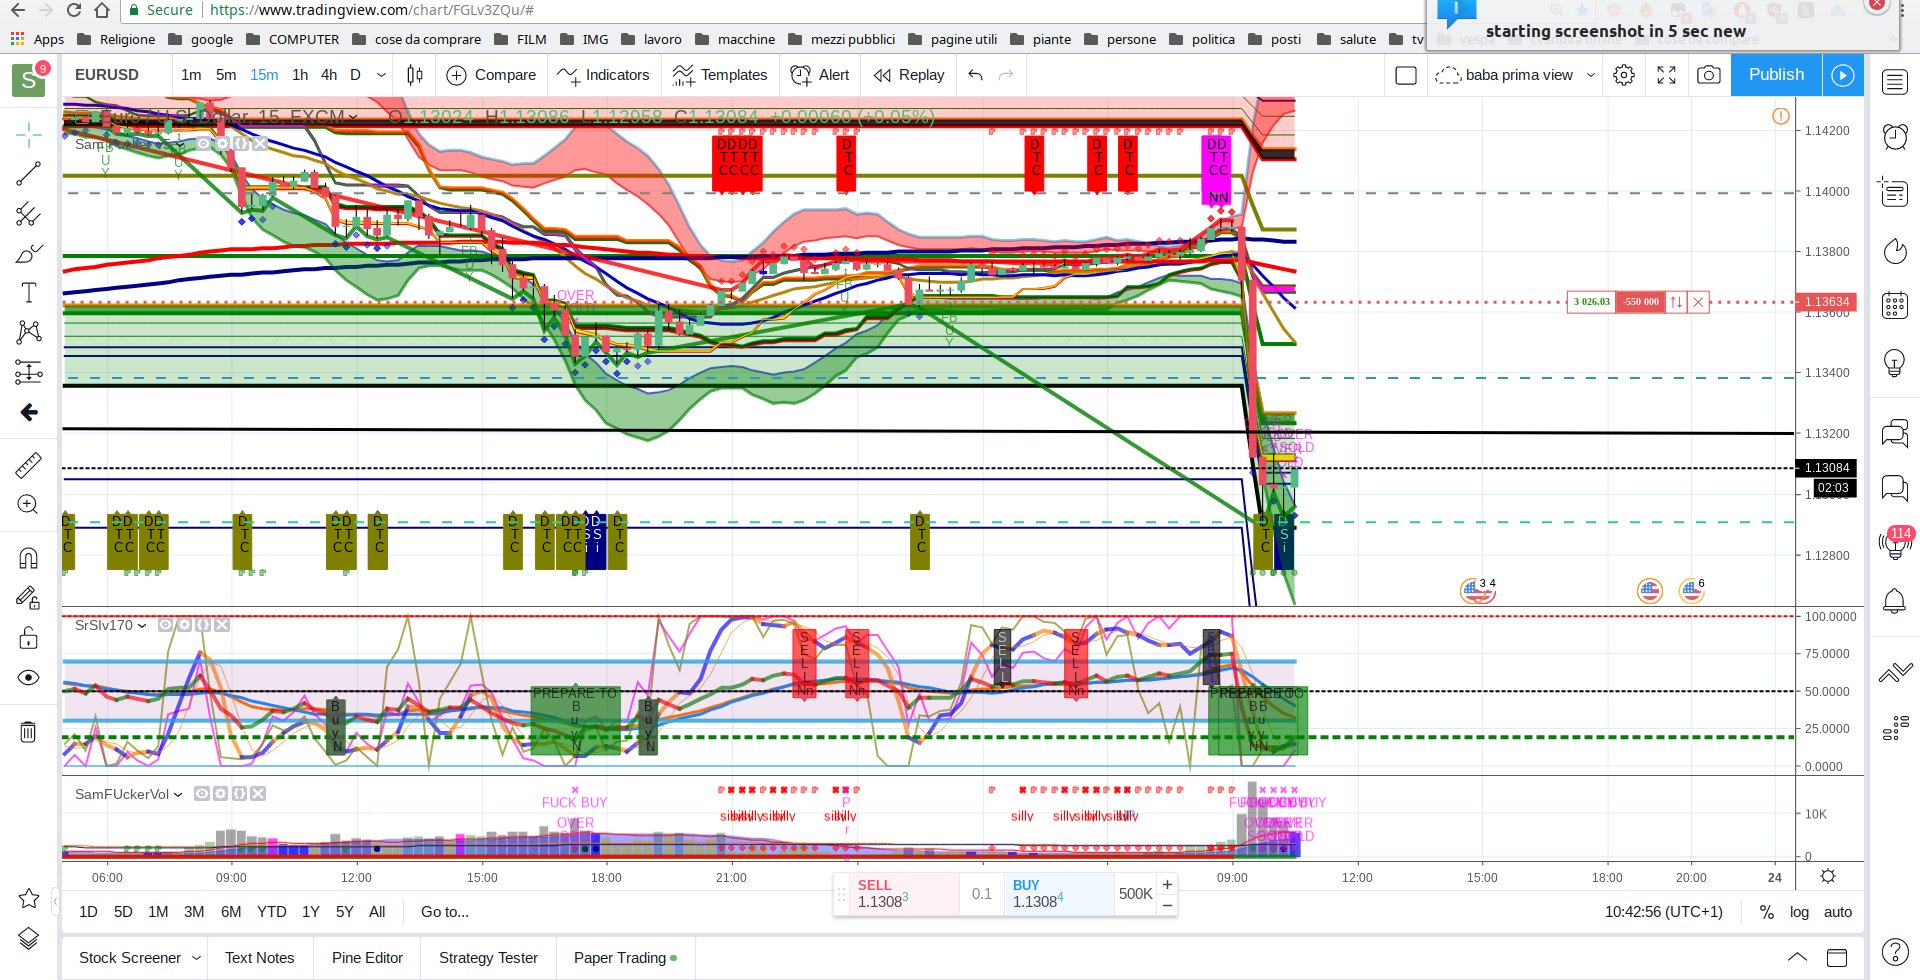
Task: Activate the zoom in tool
Action: coord(29,505)
